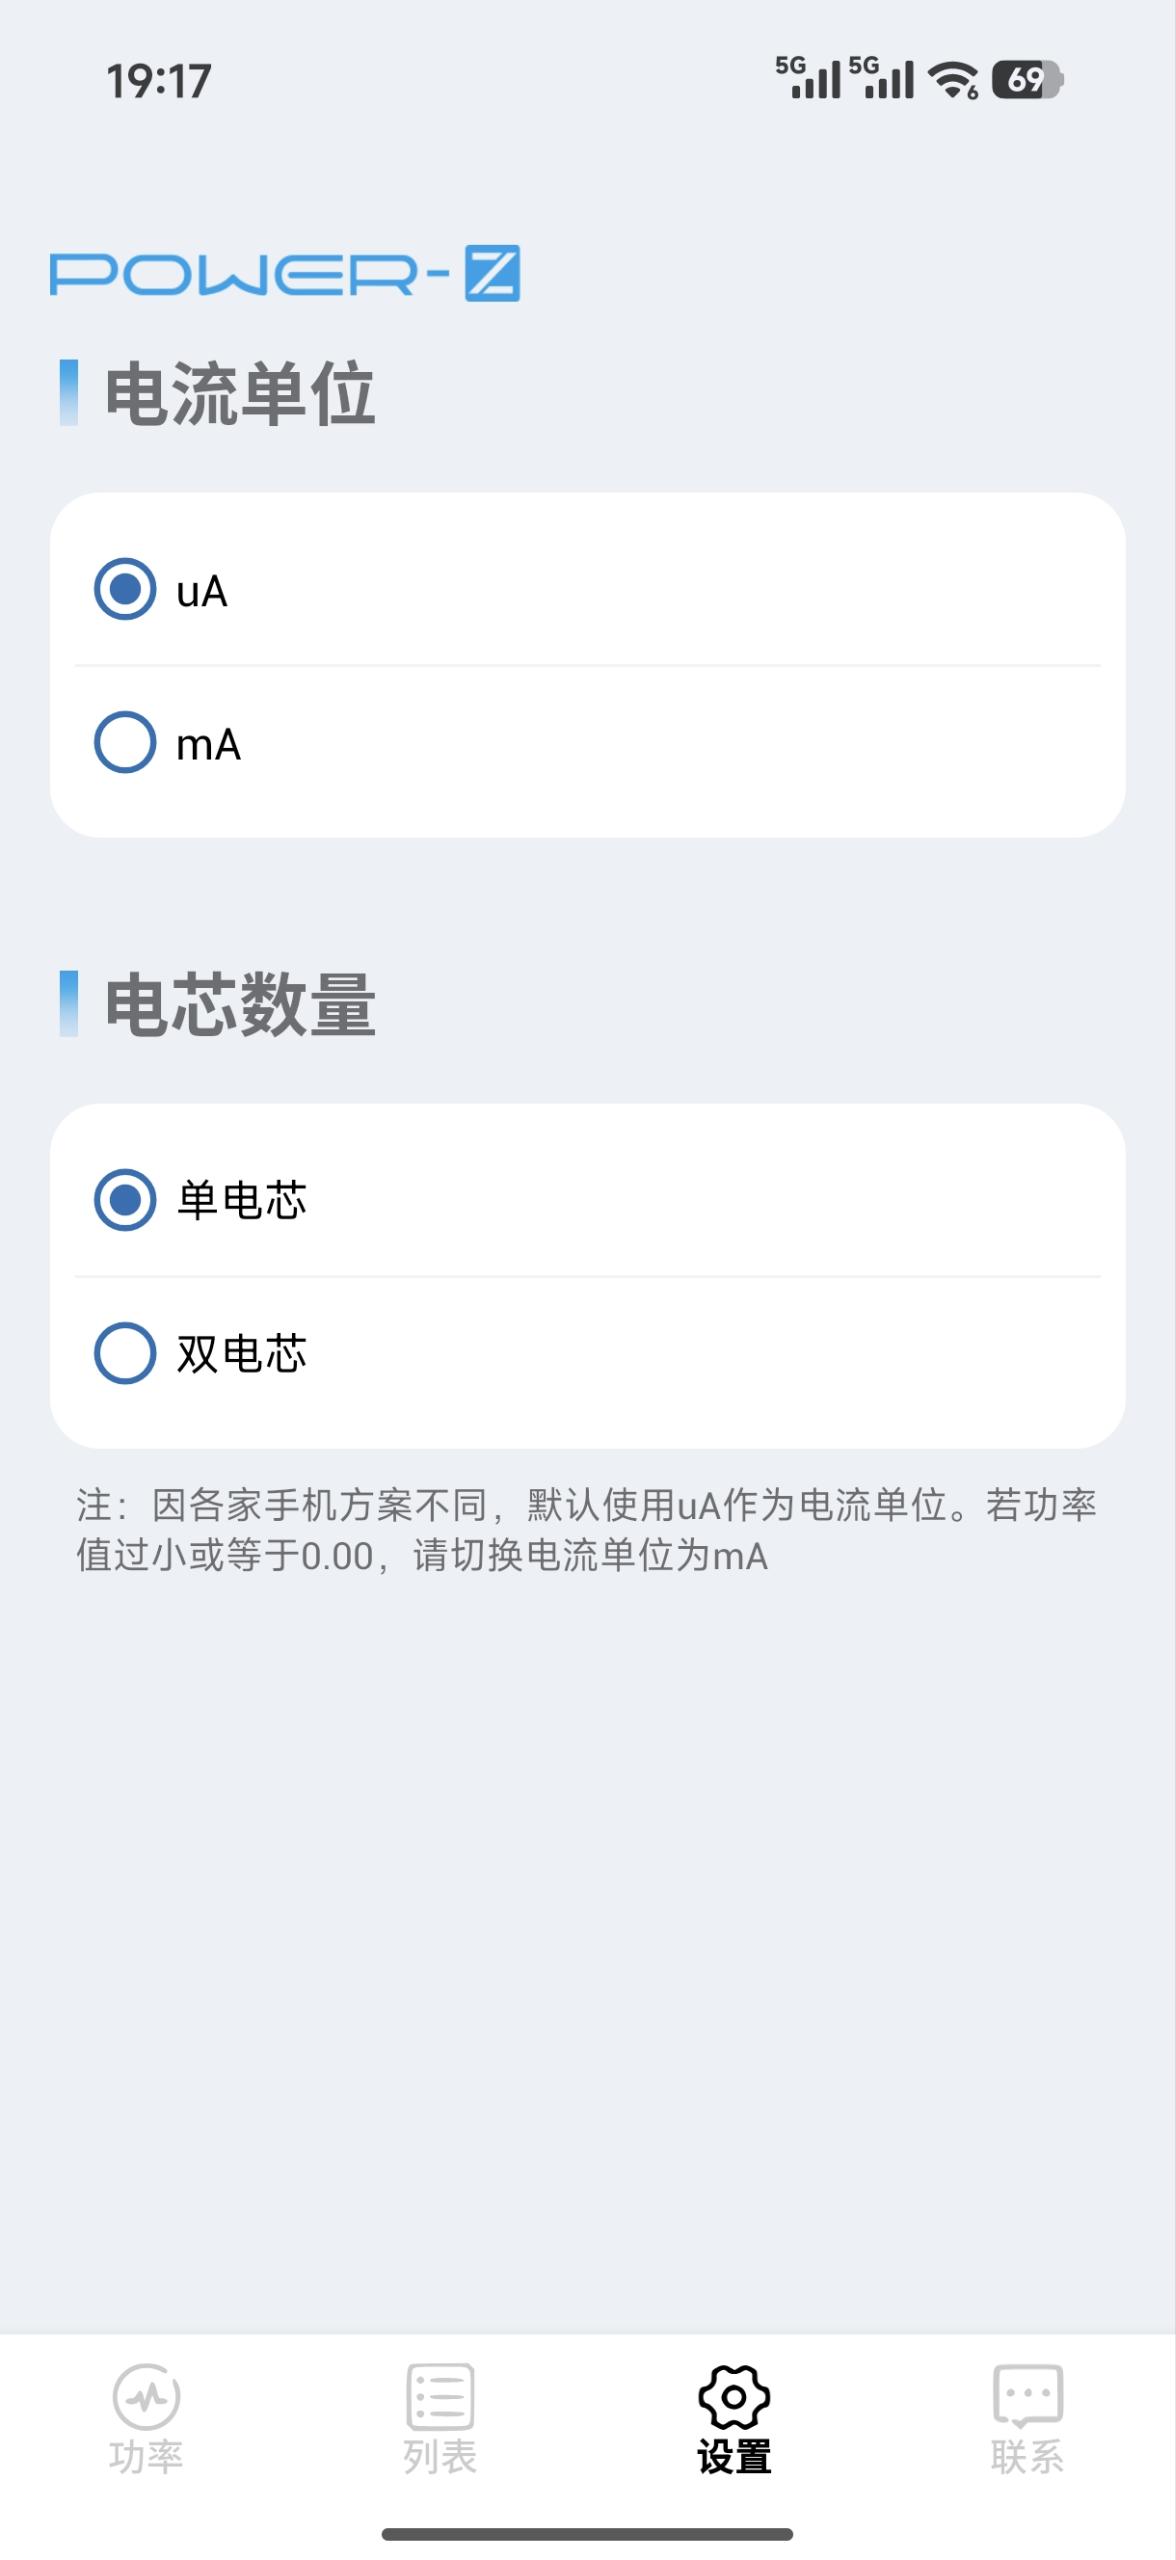Tap the 列表 list icon
The width and height of the screenshot is (1176, 2560).
[x=440, y=2396]
